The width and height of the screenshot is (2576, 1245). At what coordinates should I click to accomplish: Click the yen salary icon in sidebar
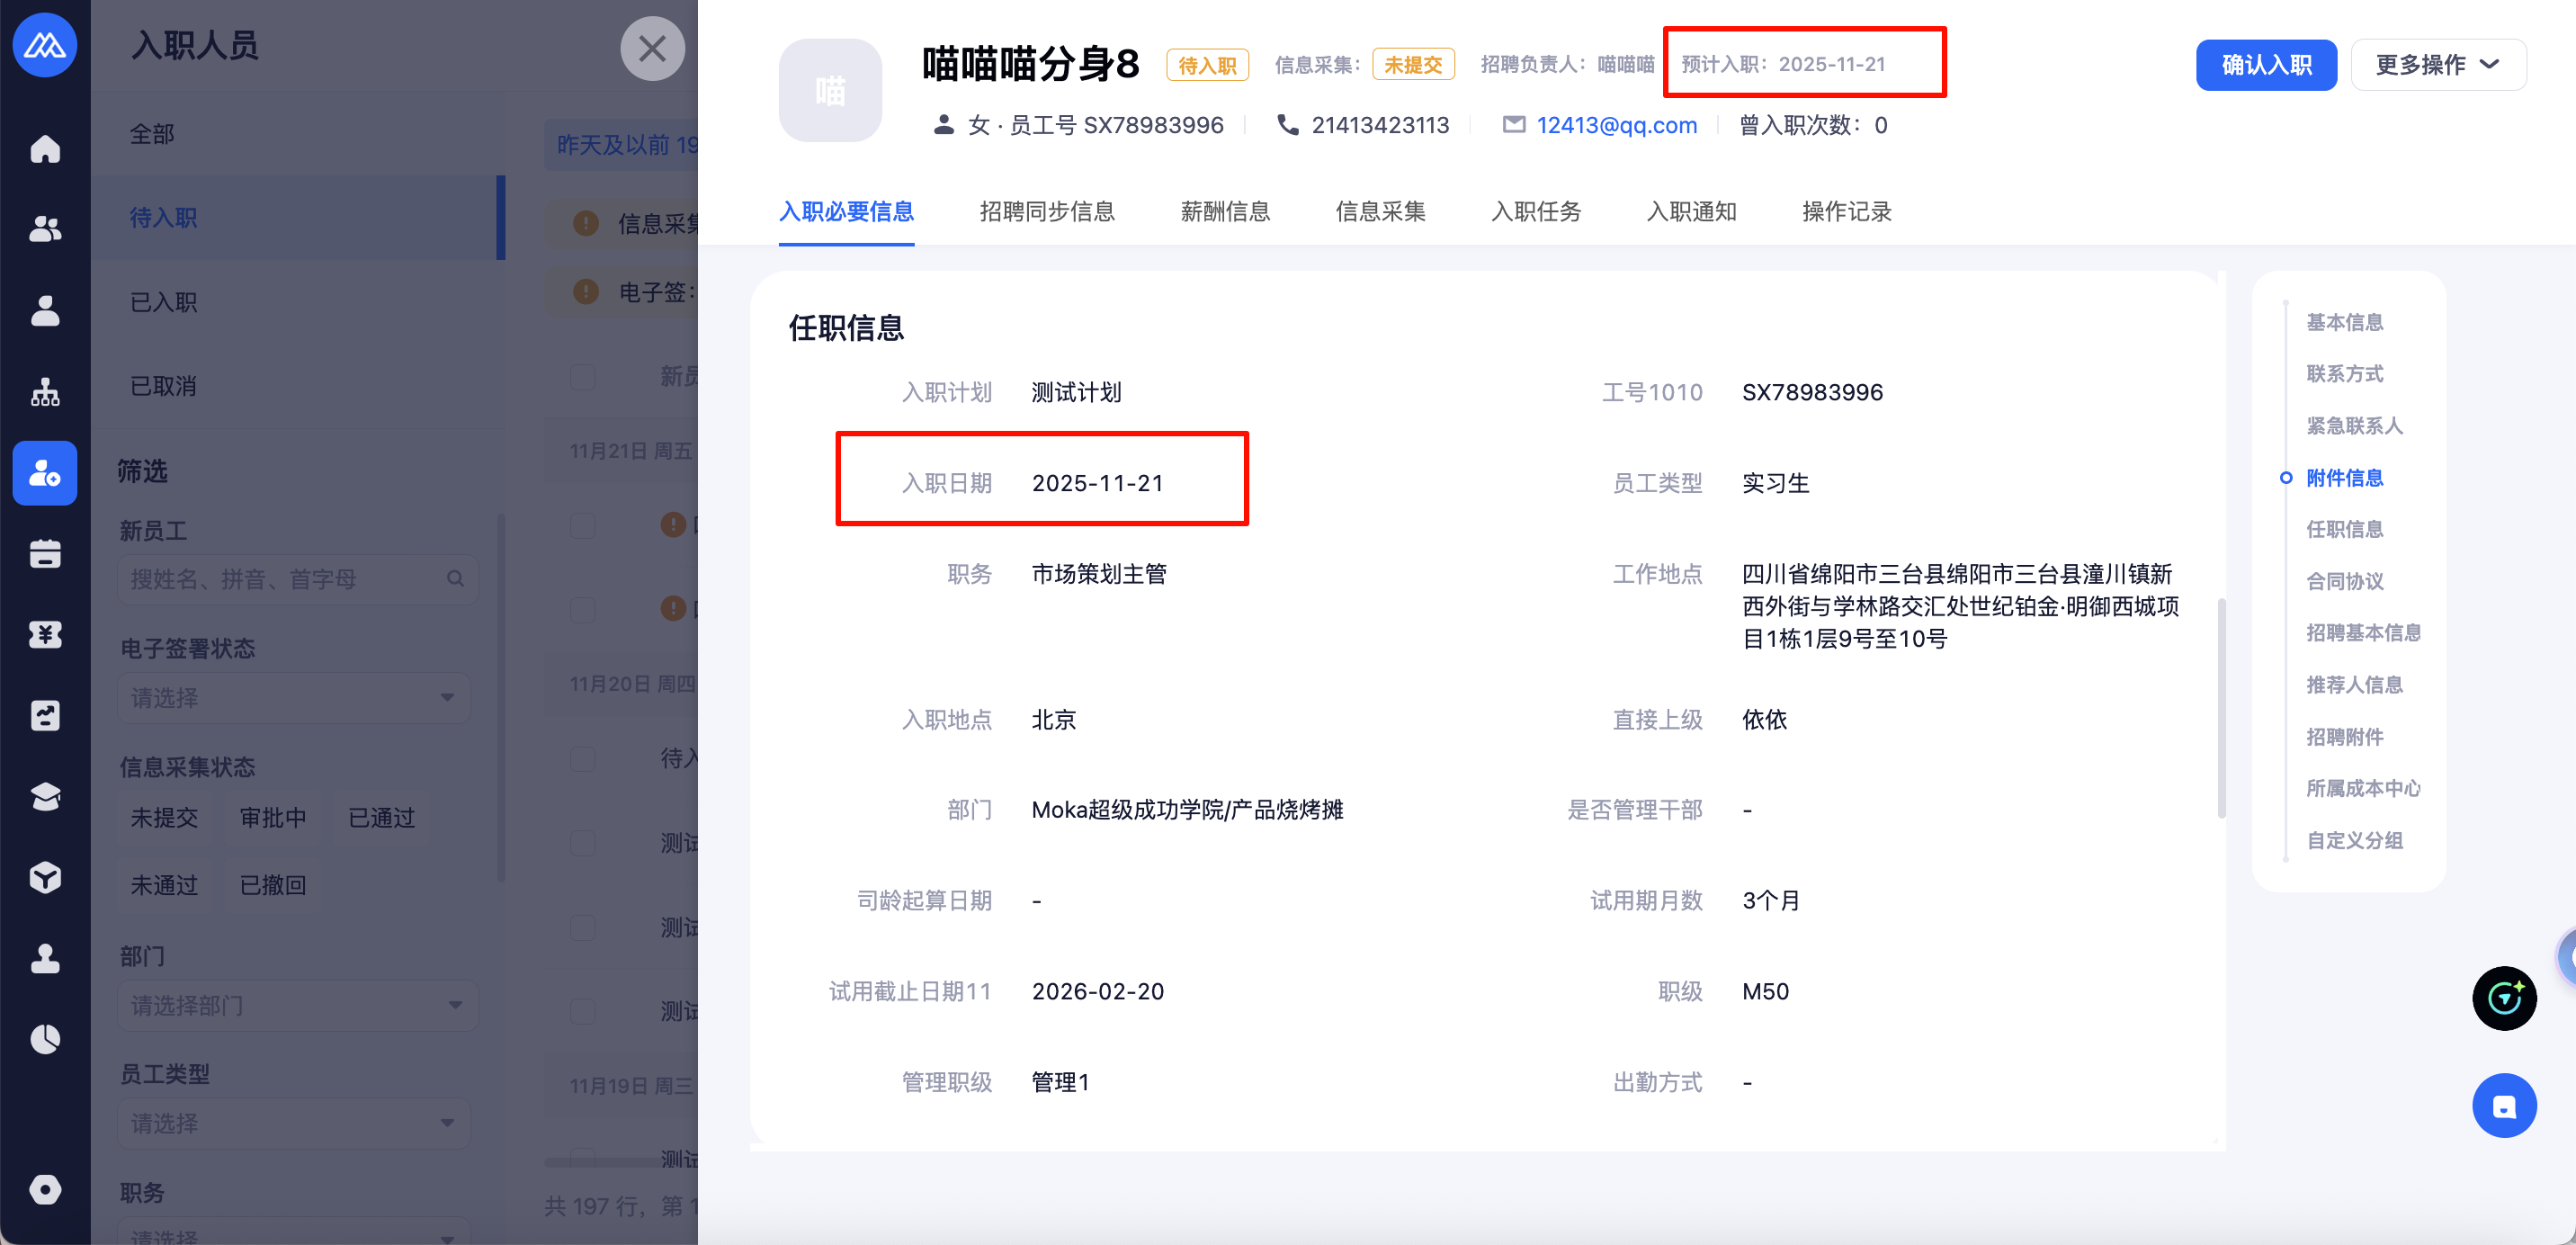45,635
